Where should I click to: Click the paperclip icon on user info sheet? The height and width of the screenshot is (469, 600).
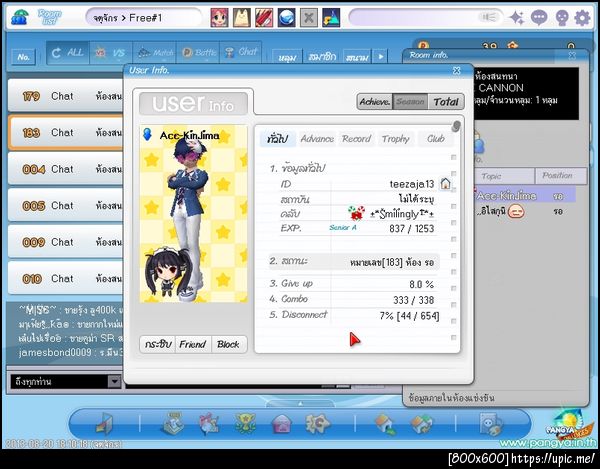coord(455,126)
